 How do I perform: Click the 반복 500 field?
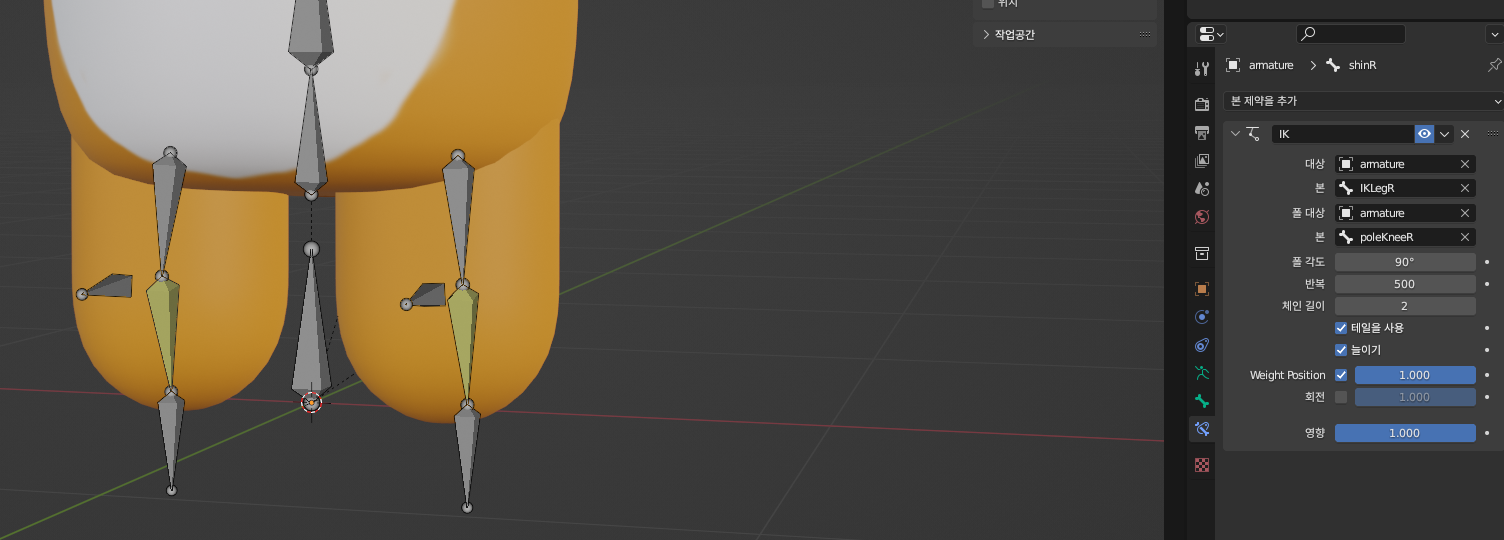(1405, 284)
